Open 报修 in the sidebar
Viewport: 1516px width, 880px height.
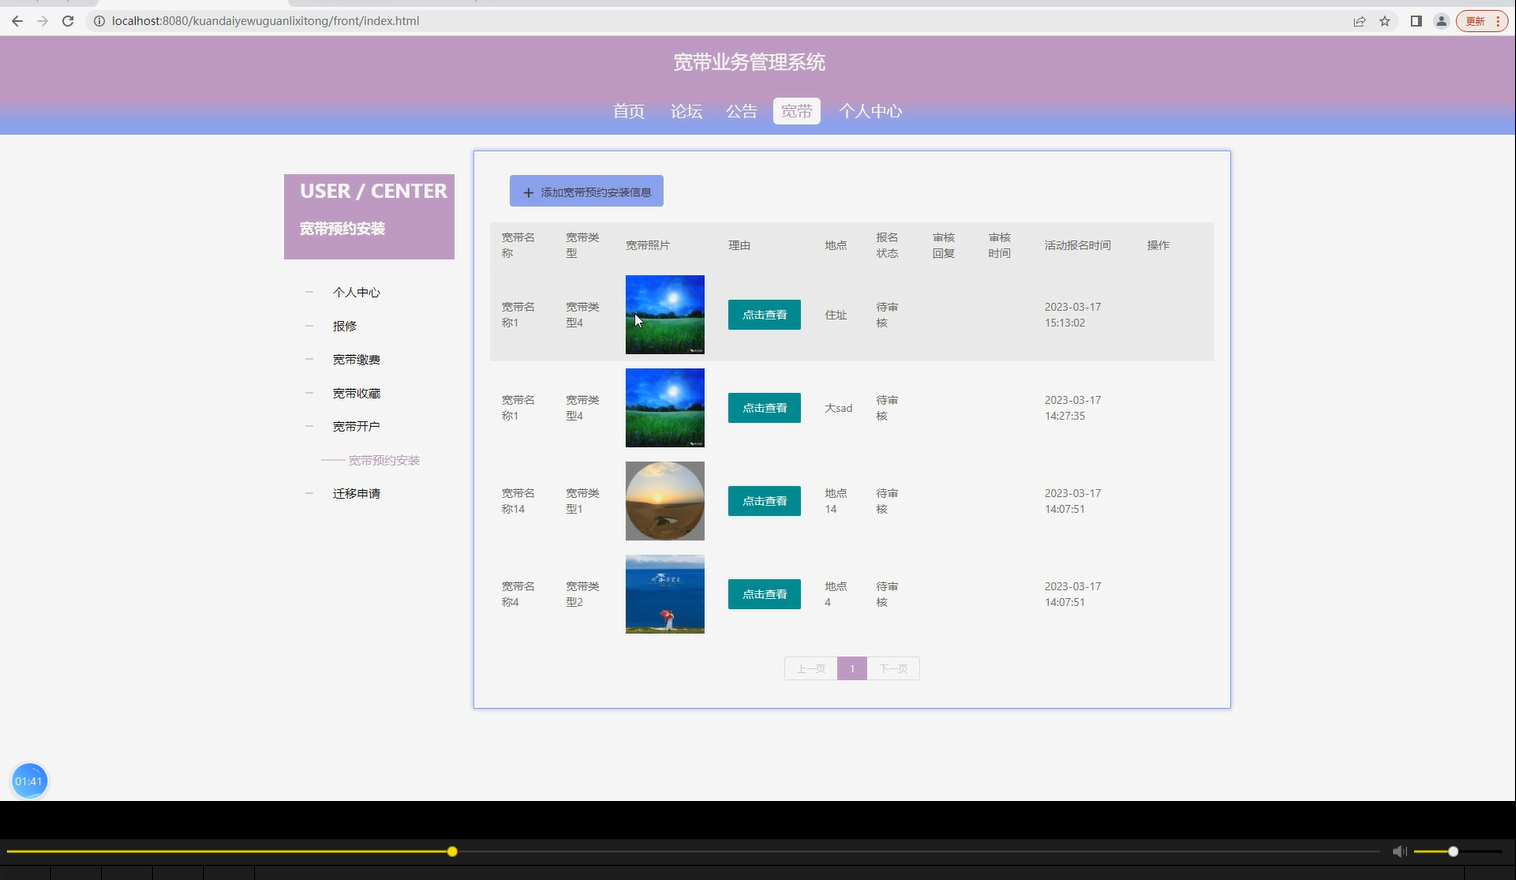click(344, 326)
